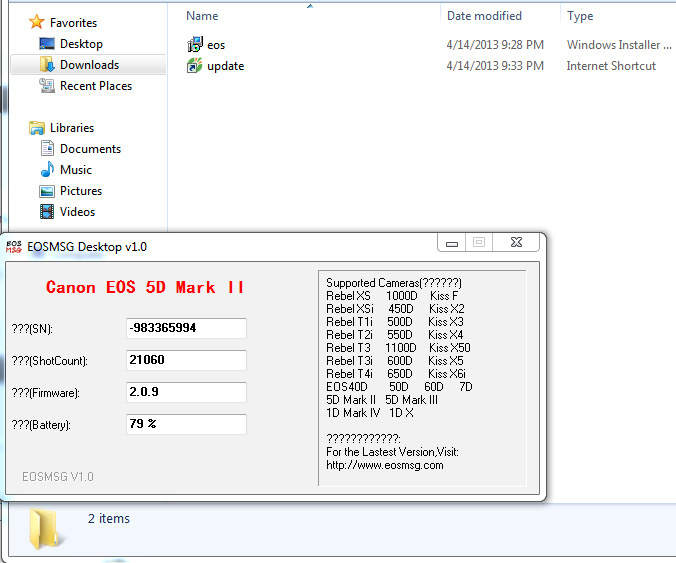
Task: Click the ShotCount field showing 21060
Action: [186, 360]
